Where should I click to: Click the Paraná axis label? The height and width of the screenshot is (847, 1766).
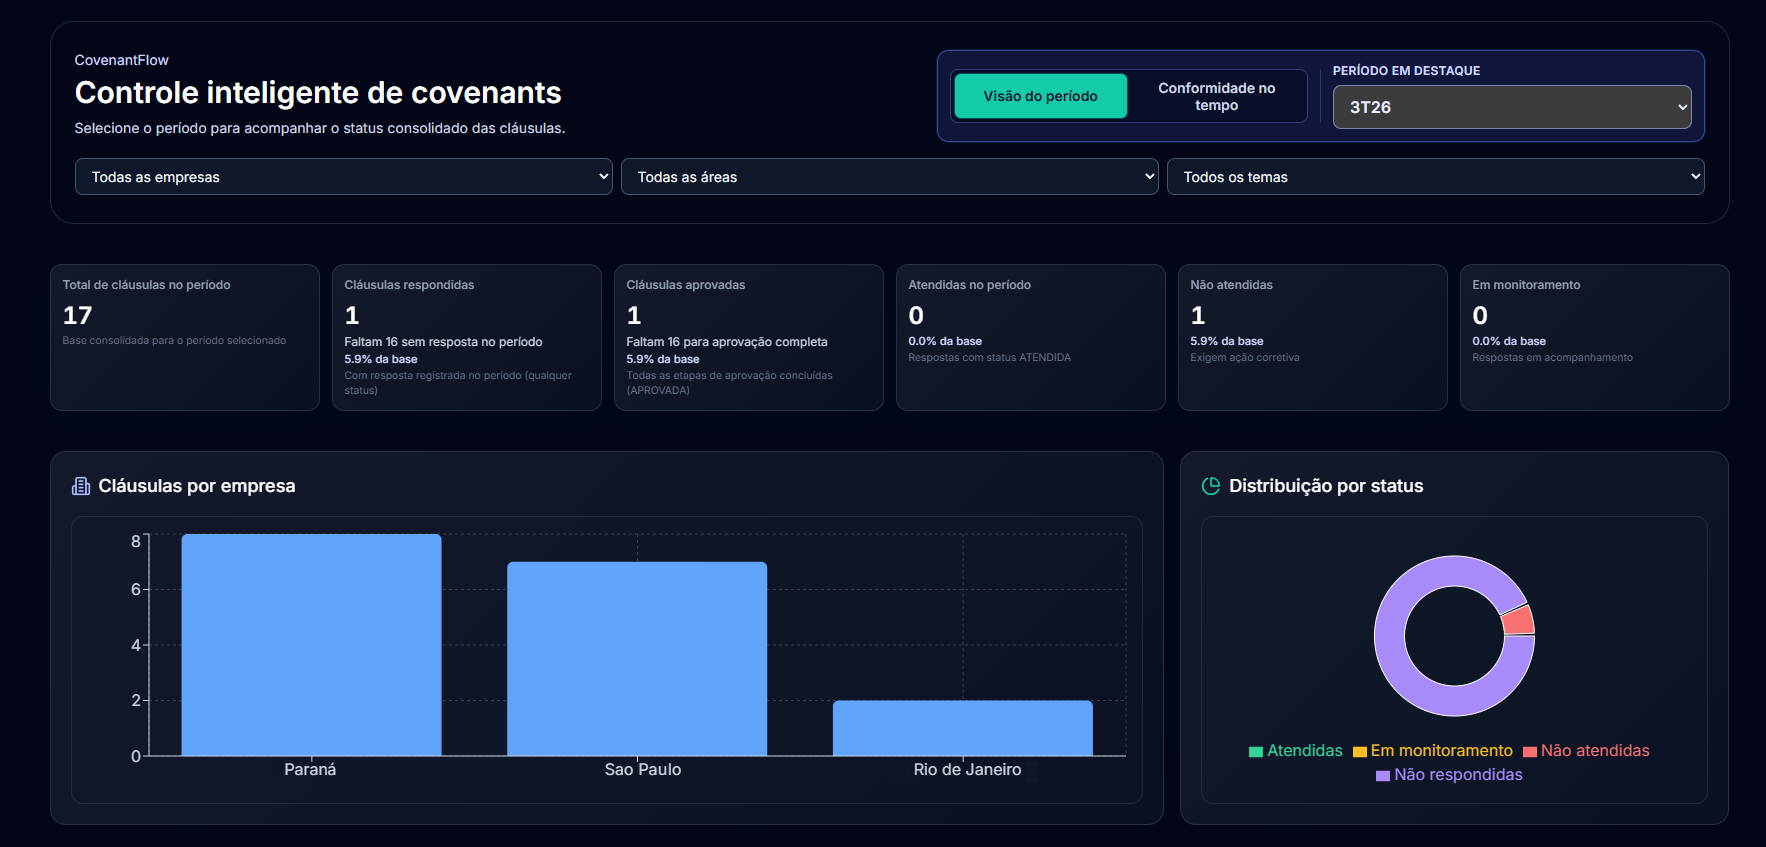pos(310,770)
